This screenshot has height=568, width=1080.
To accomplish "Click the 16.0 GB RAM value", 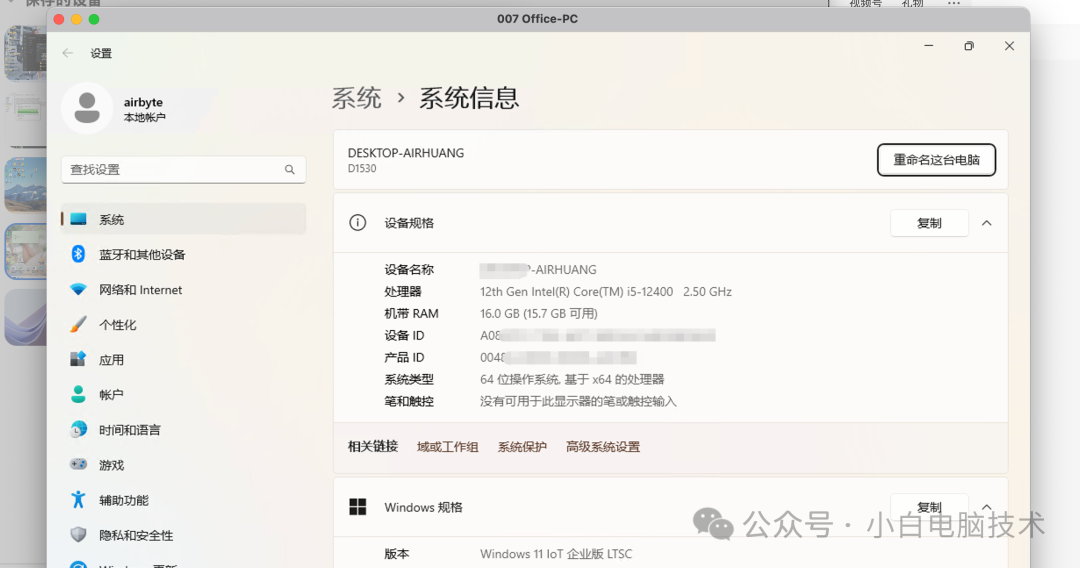I will point(539,313).
